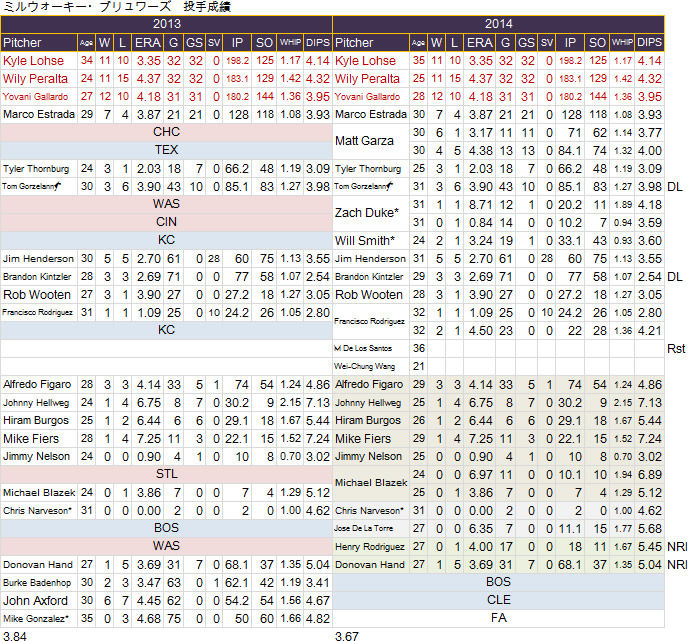688x641 pixels.
Task: Select the BOS row in the 2014 table
Action: [498, 582]
